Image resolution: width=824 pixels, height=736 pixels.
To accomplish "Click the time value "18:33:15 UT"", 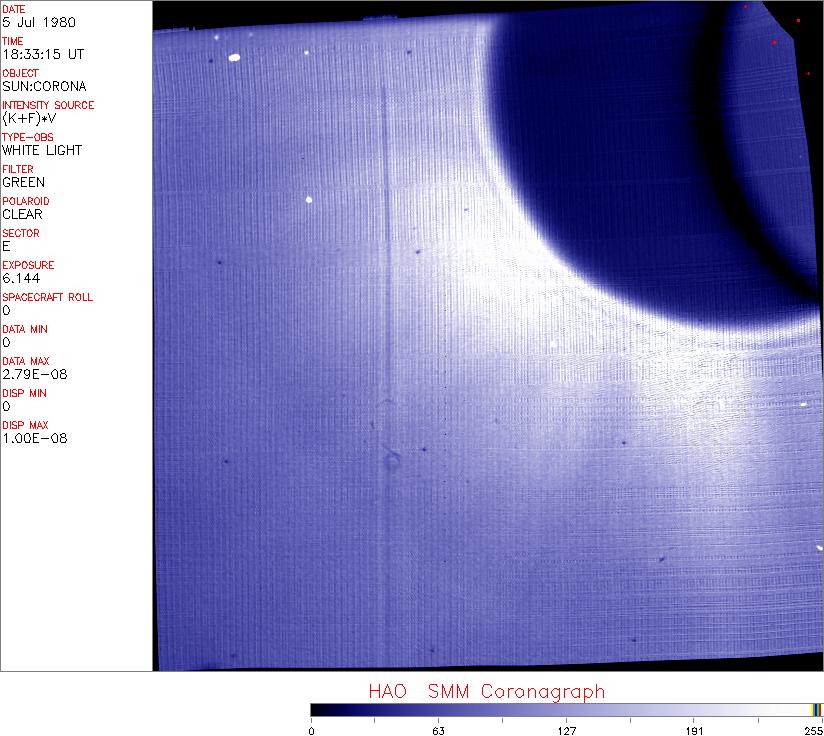I will (x=42, y=54).
